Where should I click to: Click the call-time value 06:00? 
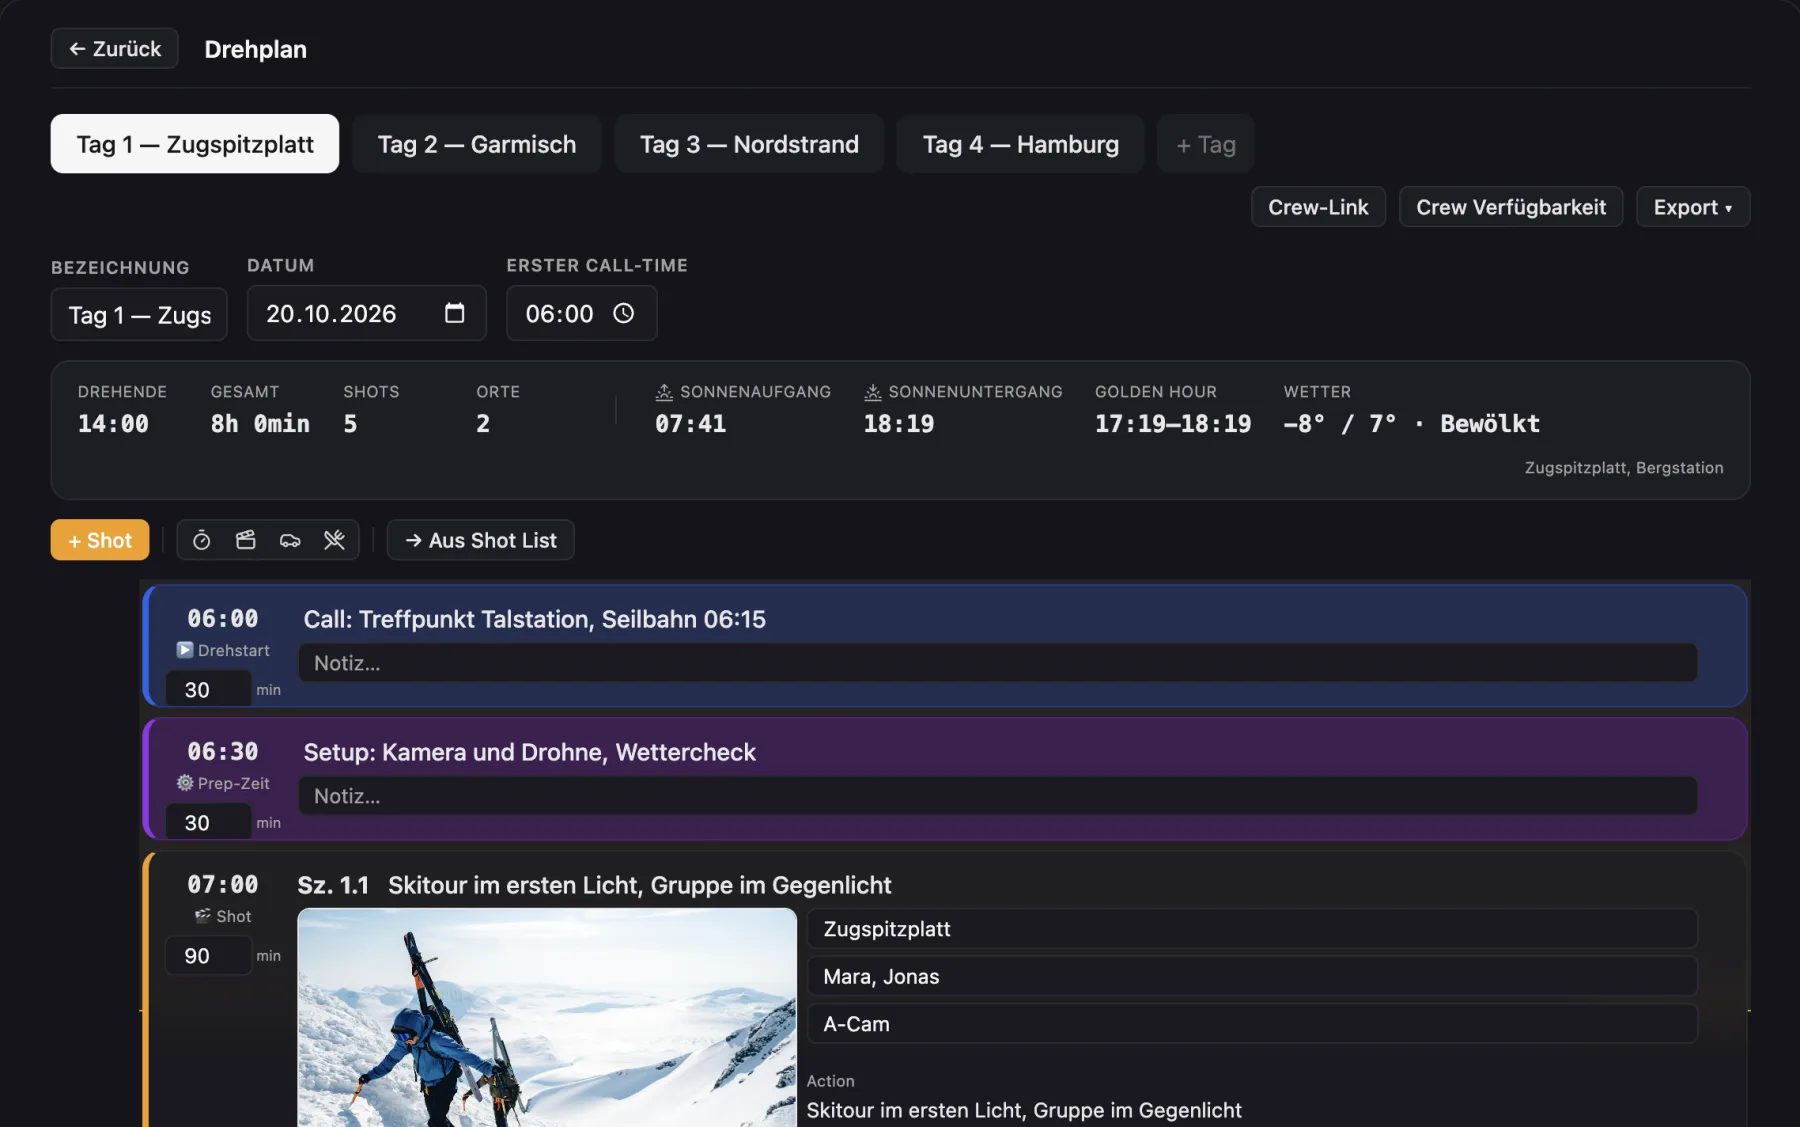tap(559, 313)
